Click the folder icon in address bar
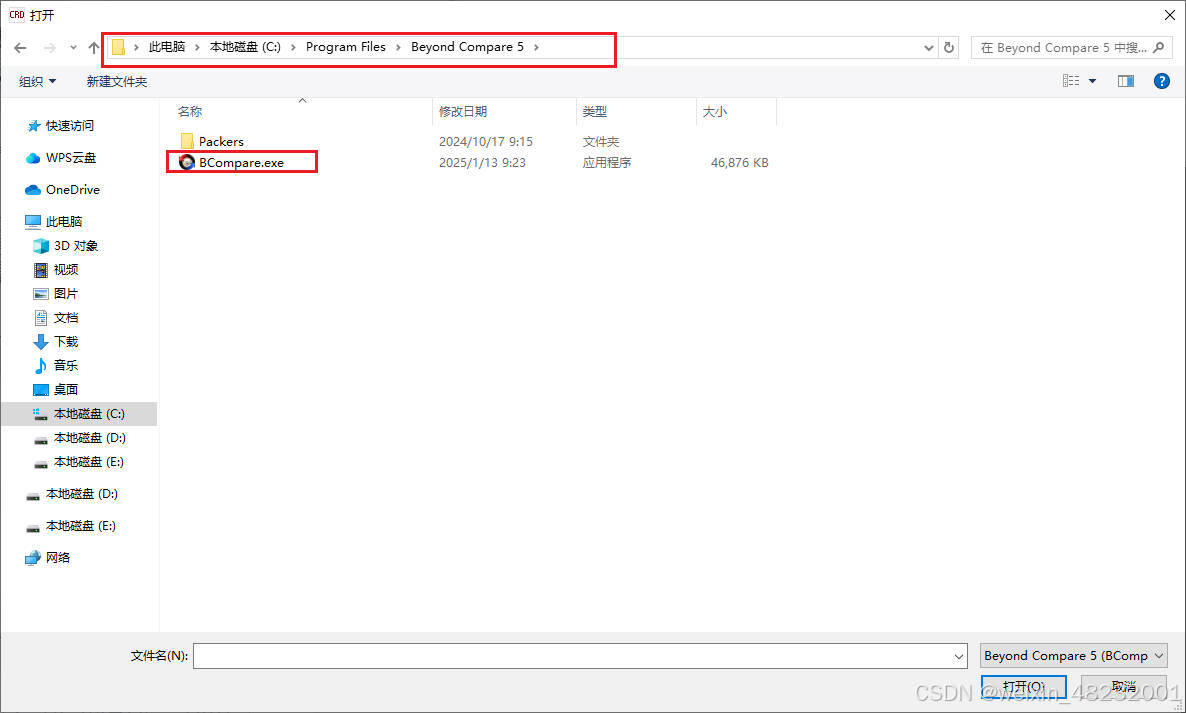1186x713 pixels. point(119,47)
